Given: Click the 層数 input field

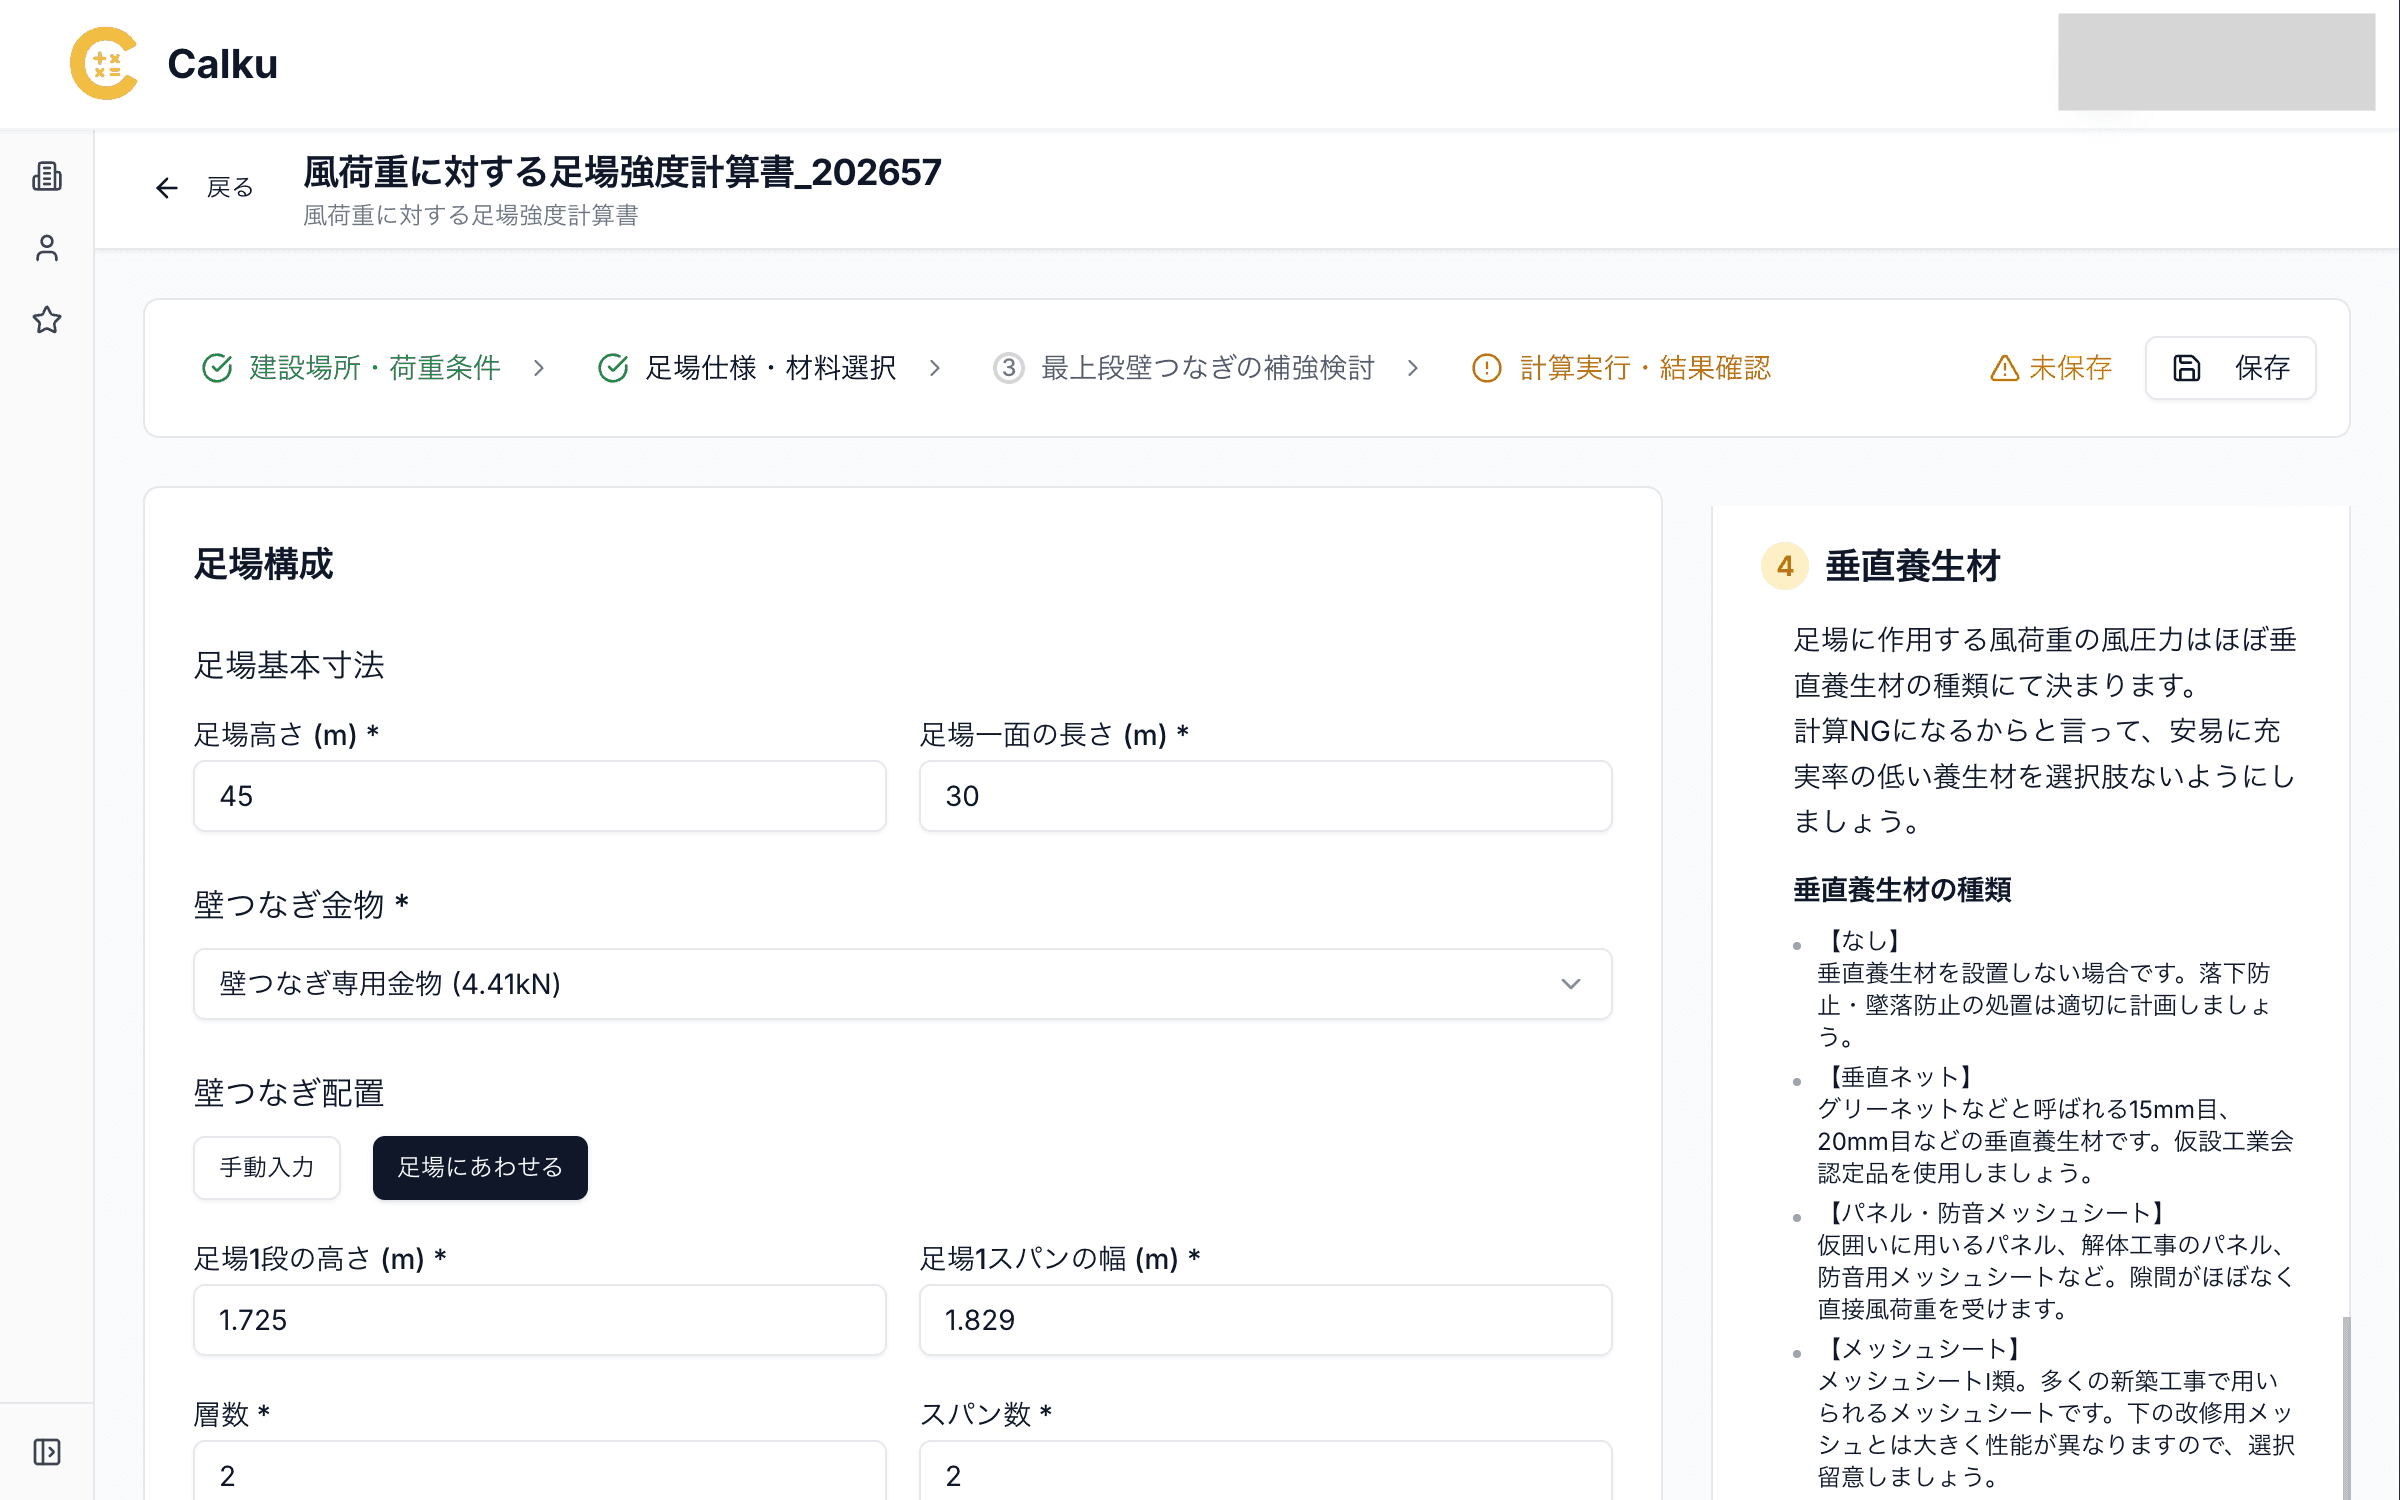Looking at the screenshot, I should point(540,1472).
